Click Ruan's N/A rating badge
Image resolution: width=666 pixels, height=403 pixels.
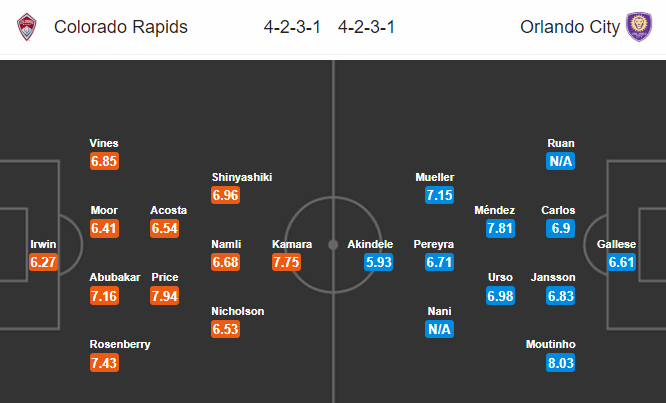[560, 161]
